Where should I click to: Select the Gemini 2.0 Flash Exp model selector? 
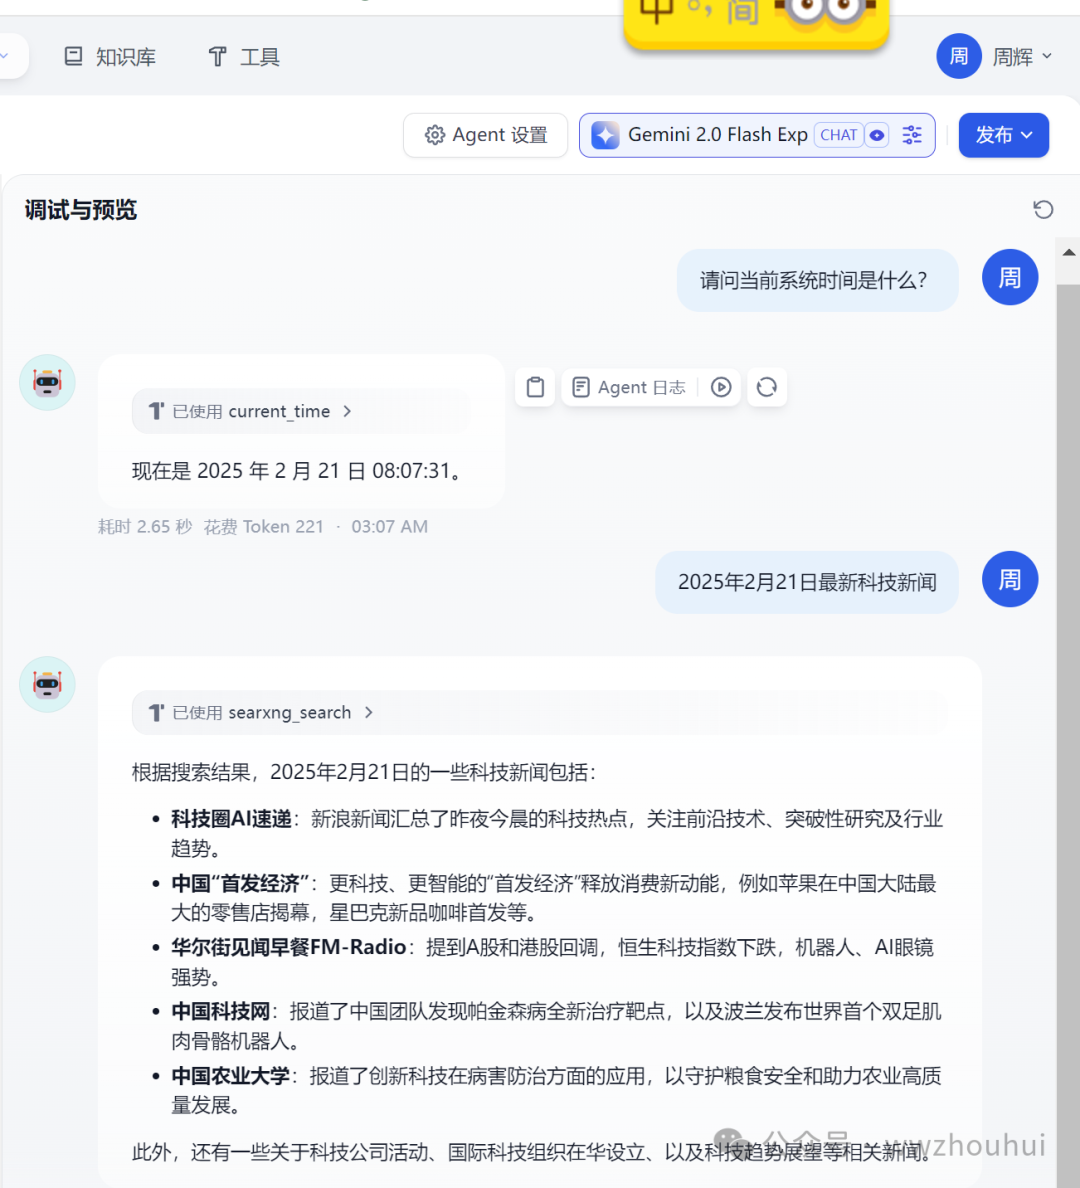pos(717,135)
